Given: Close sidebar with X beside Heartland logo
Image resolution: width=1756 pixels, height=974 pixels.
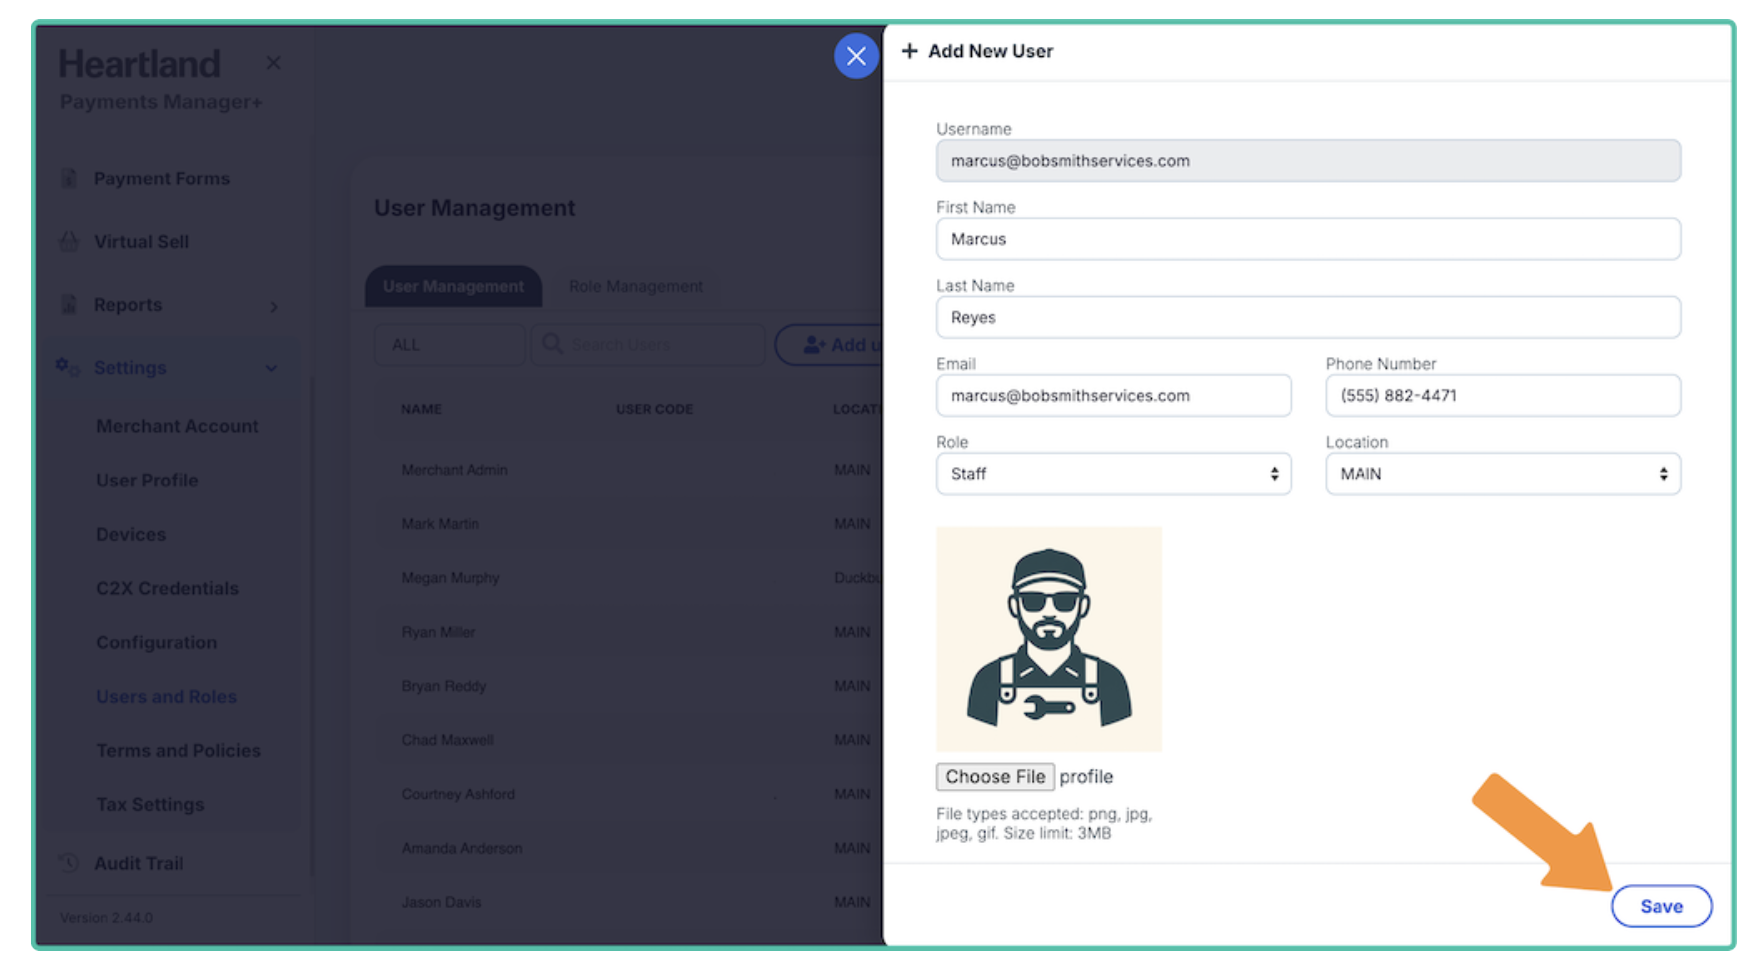Looking at the screenshot, I should click(273, 63).
